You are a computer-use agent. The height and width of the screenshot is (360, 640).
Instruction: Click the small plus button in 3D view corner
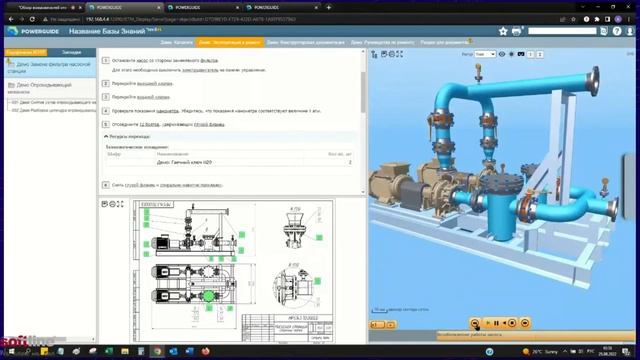click(x=391, y=325)
